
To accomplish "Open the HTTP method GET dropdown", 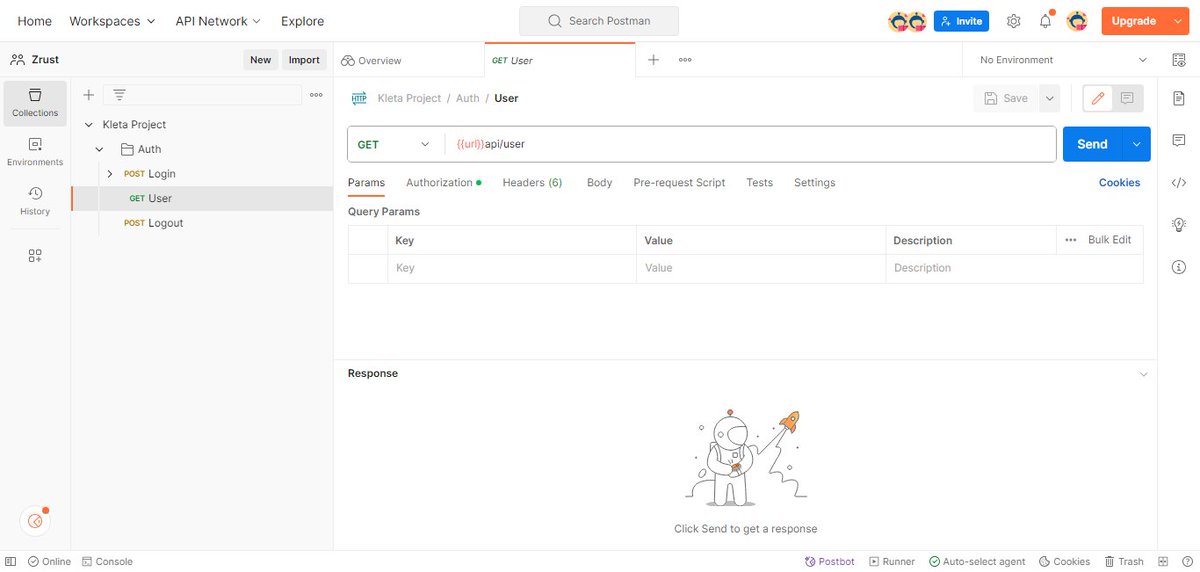I will [396, 144].
